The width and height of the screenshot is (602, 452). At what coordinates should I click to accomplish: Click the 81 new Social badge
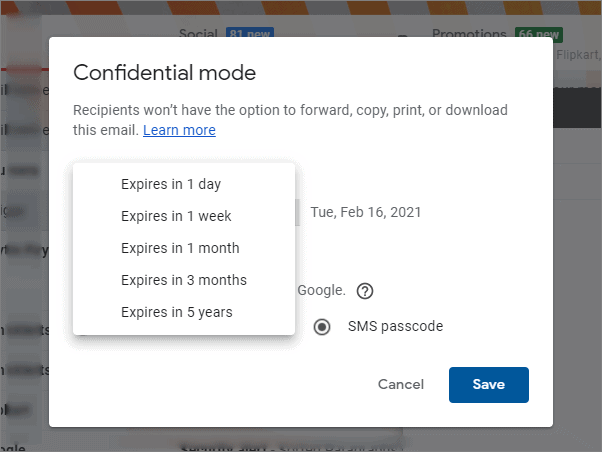point(250,33)
